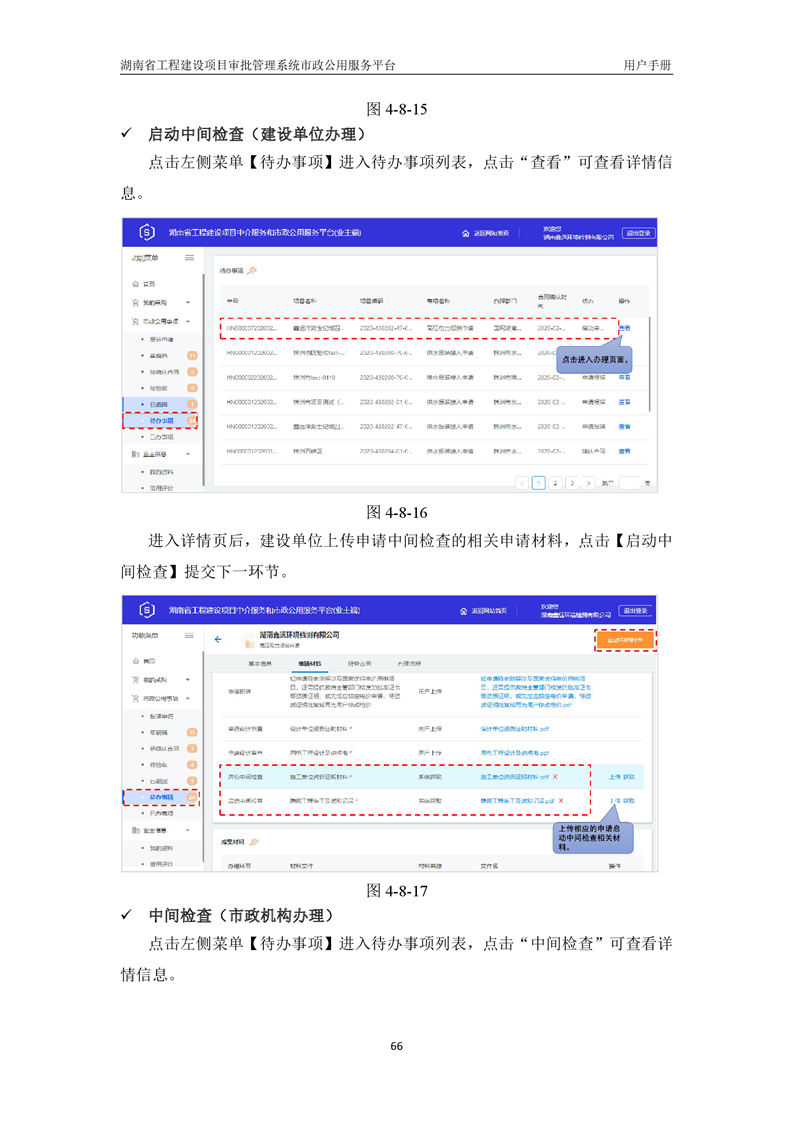Expand 我的采购 chevron in Figure 4-8-16 sidebar
This screenshot has width=793, height=1122.
point(188,303)
